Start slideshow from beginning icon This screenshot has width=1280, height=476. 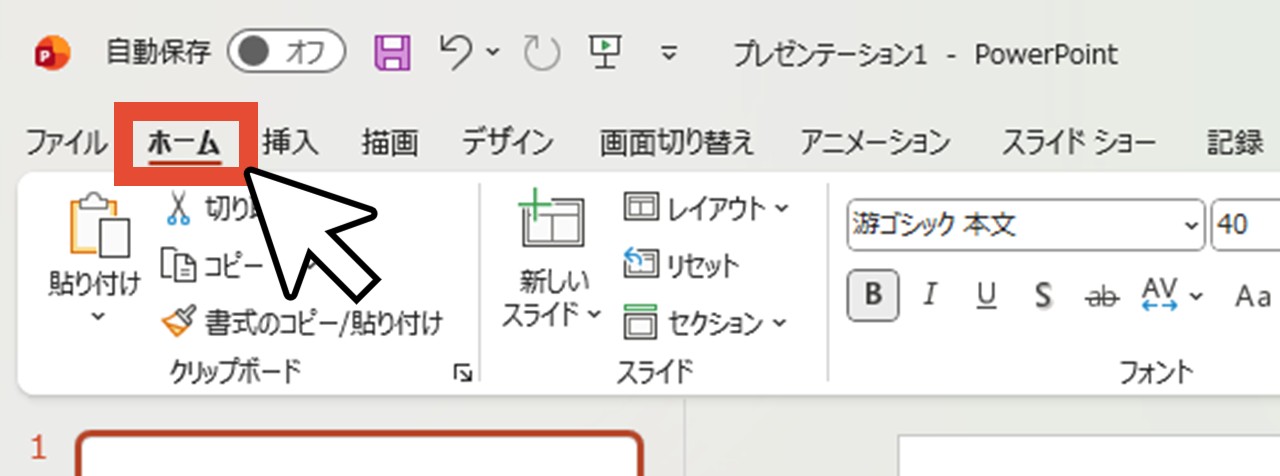pos(604,52)
